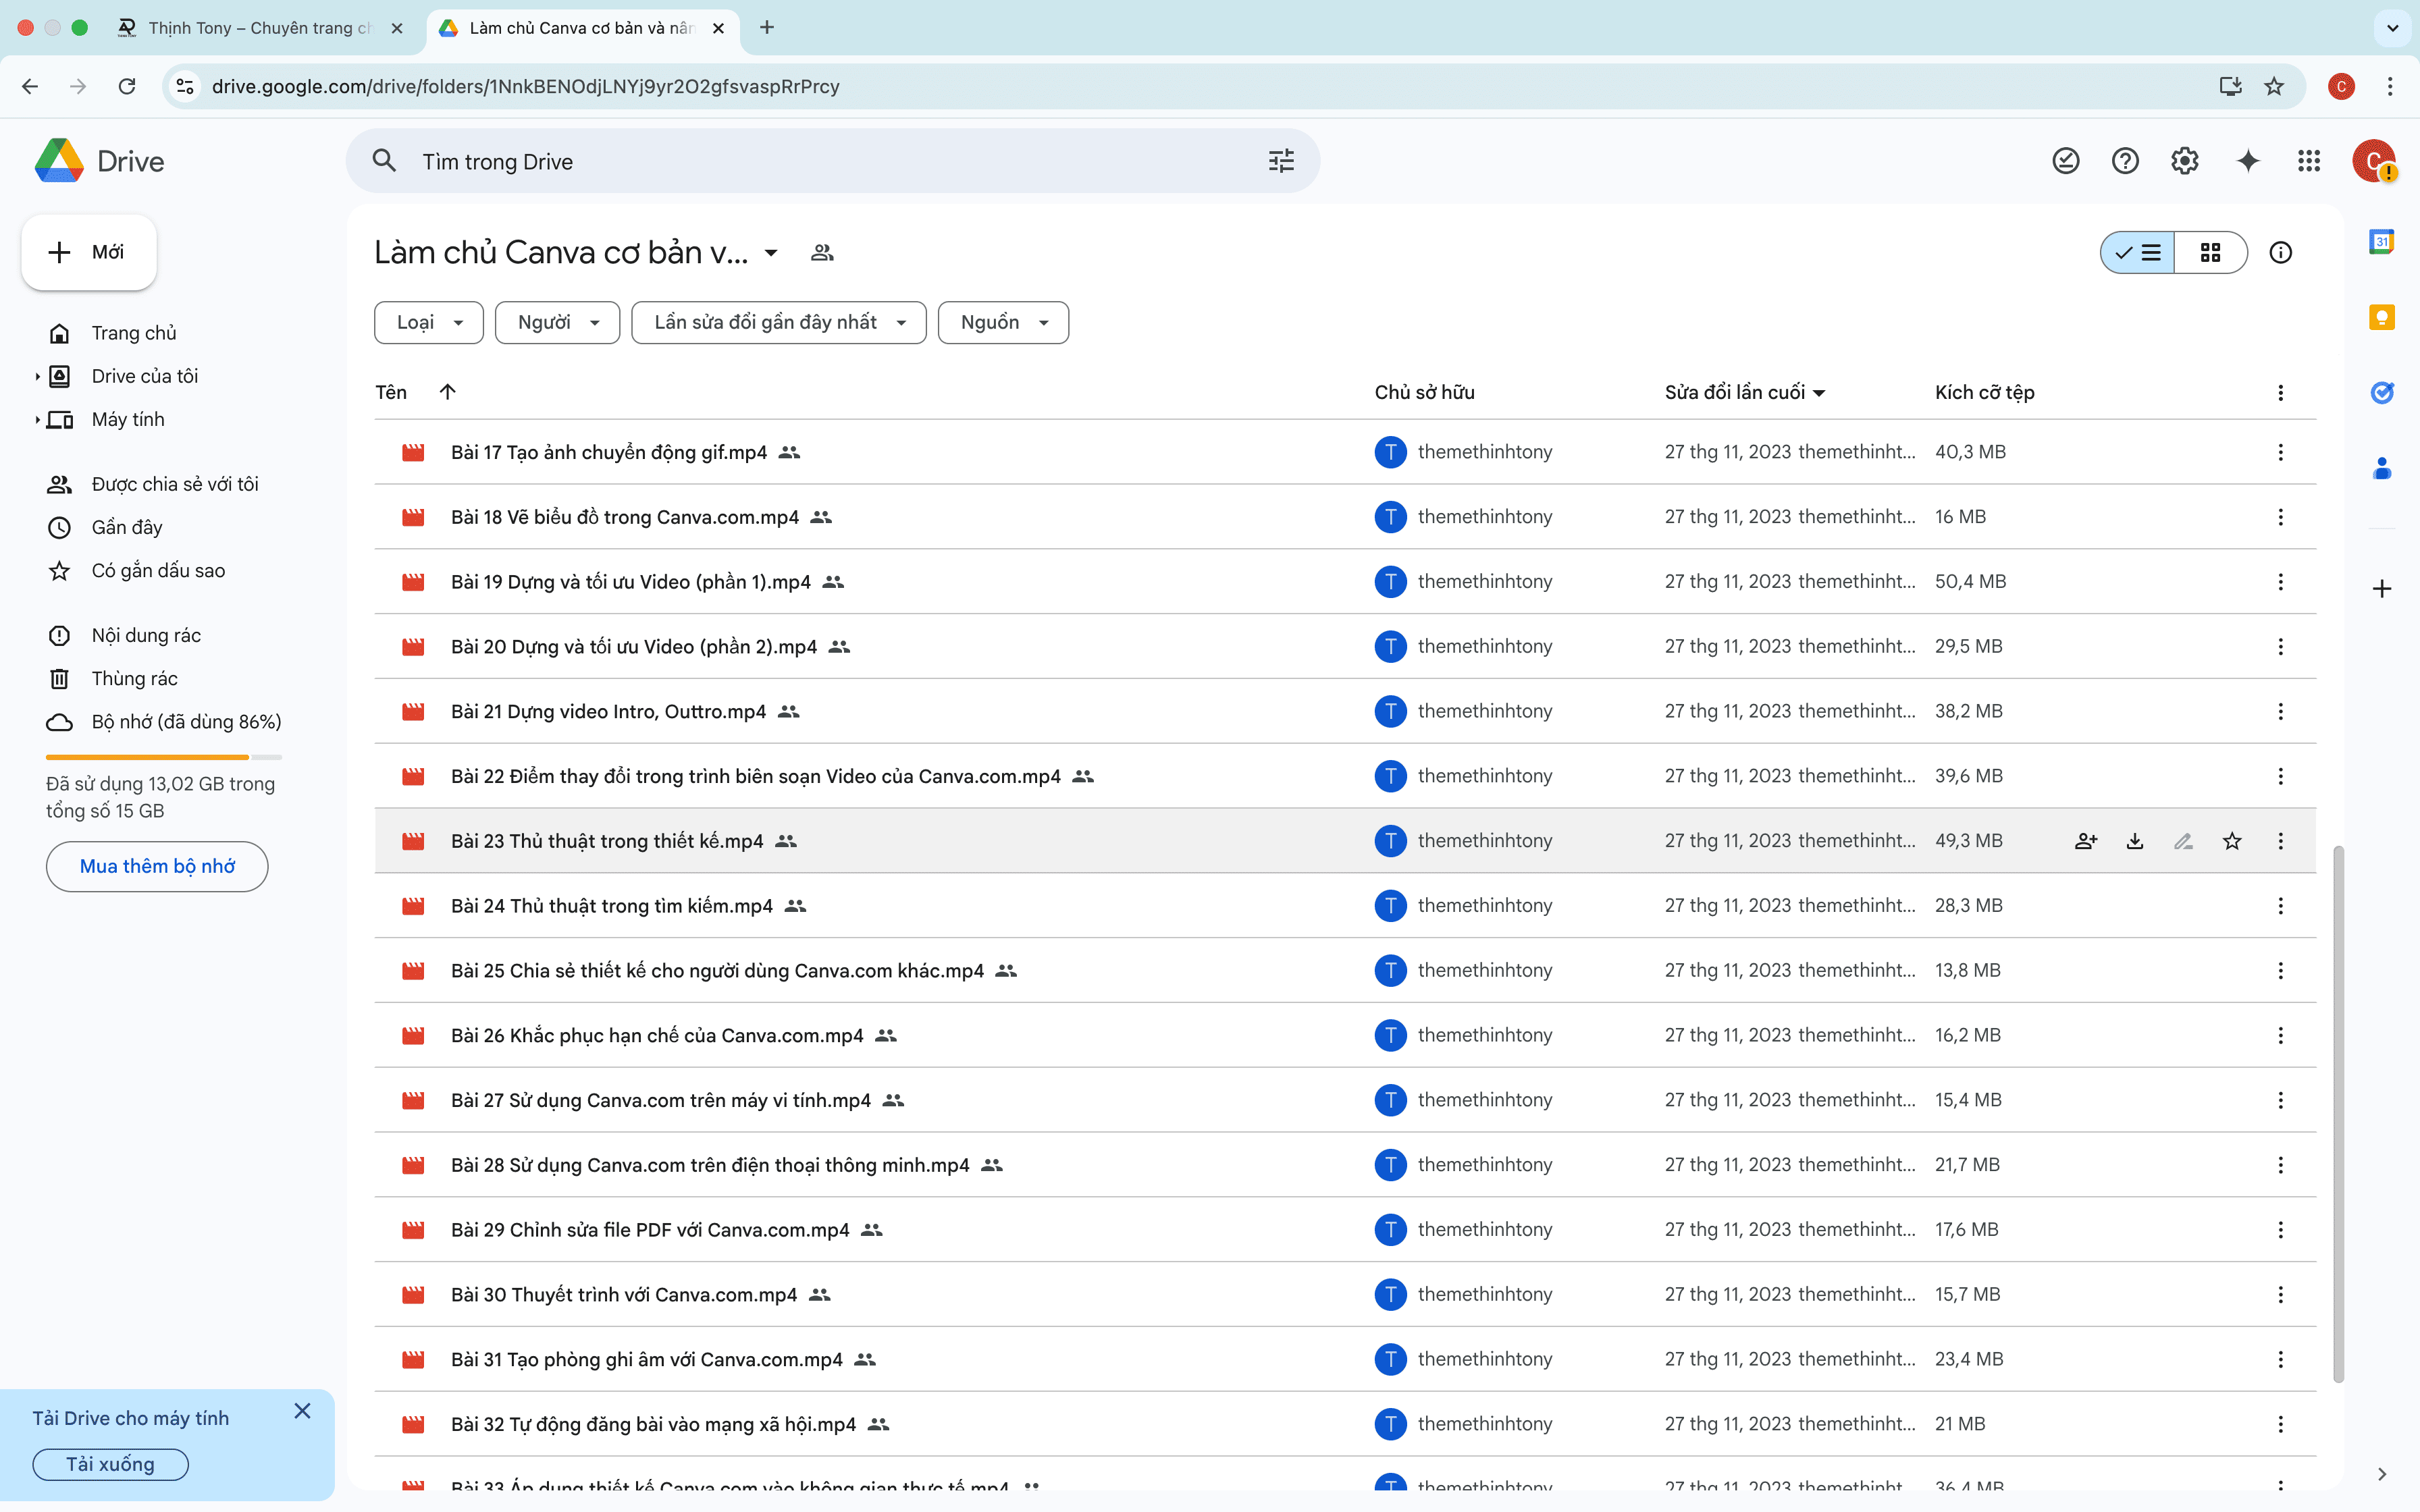Select list layout view

click(x=2138, y=252)
